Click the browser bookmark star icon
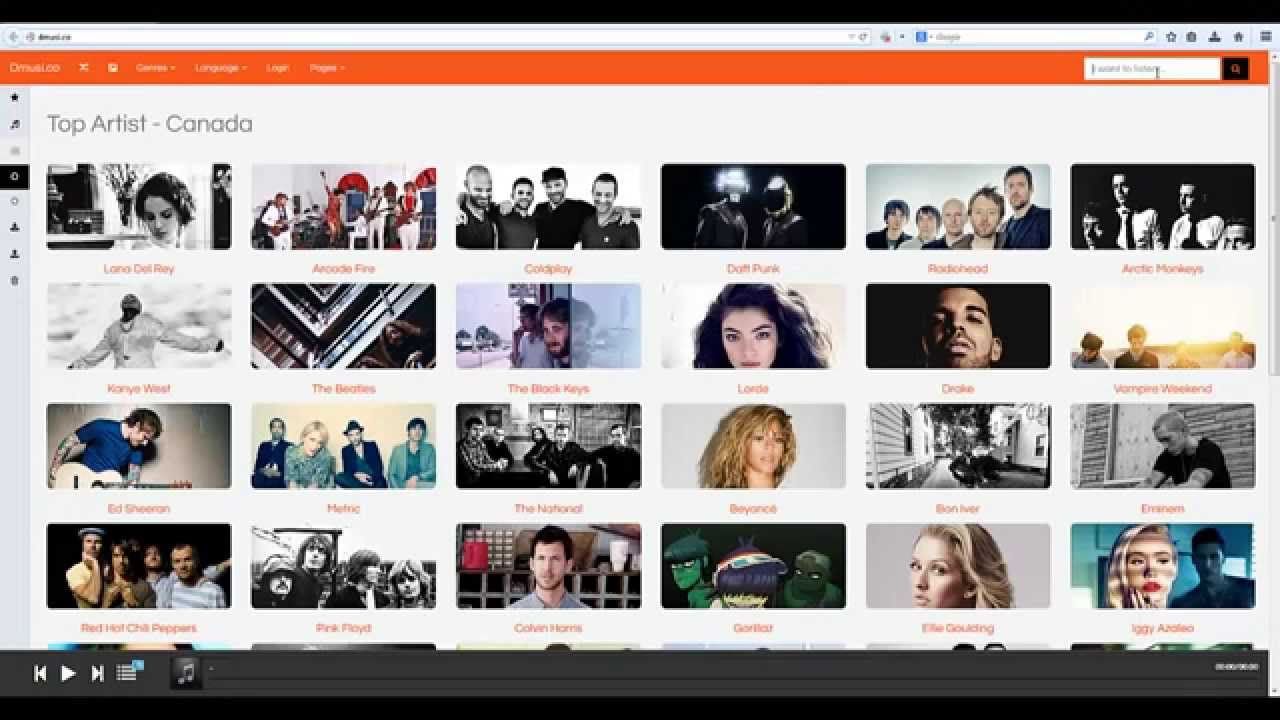1280x720 pixels. (1171, 37)
